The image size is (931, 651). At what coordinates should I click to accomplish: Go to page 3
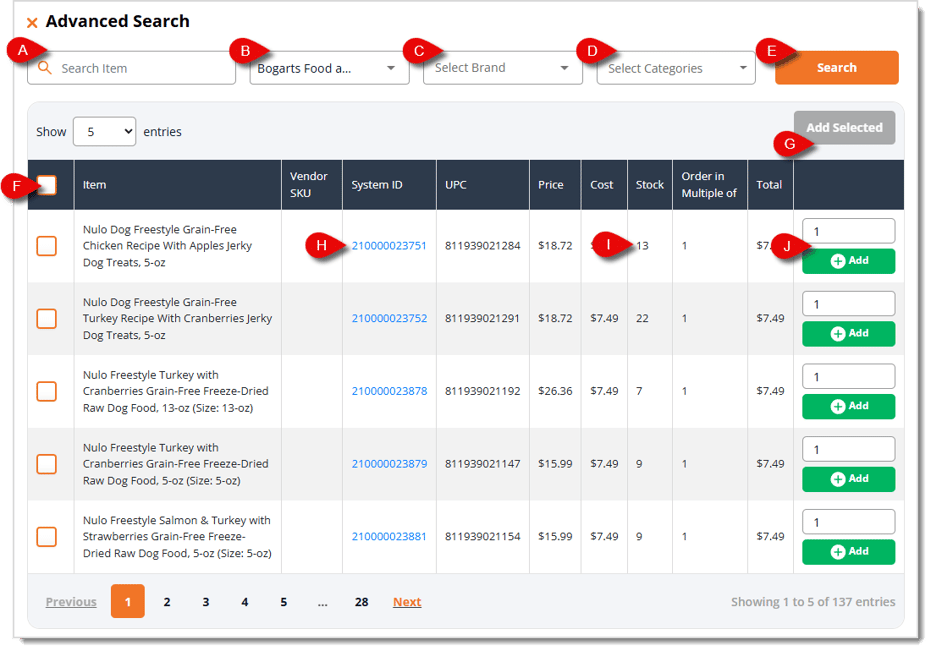click(x=205, y=602)
